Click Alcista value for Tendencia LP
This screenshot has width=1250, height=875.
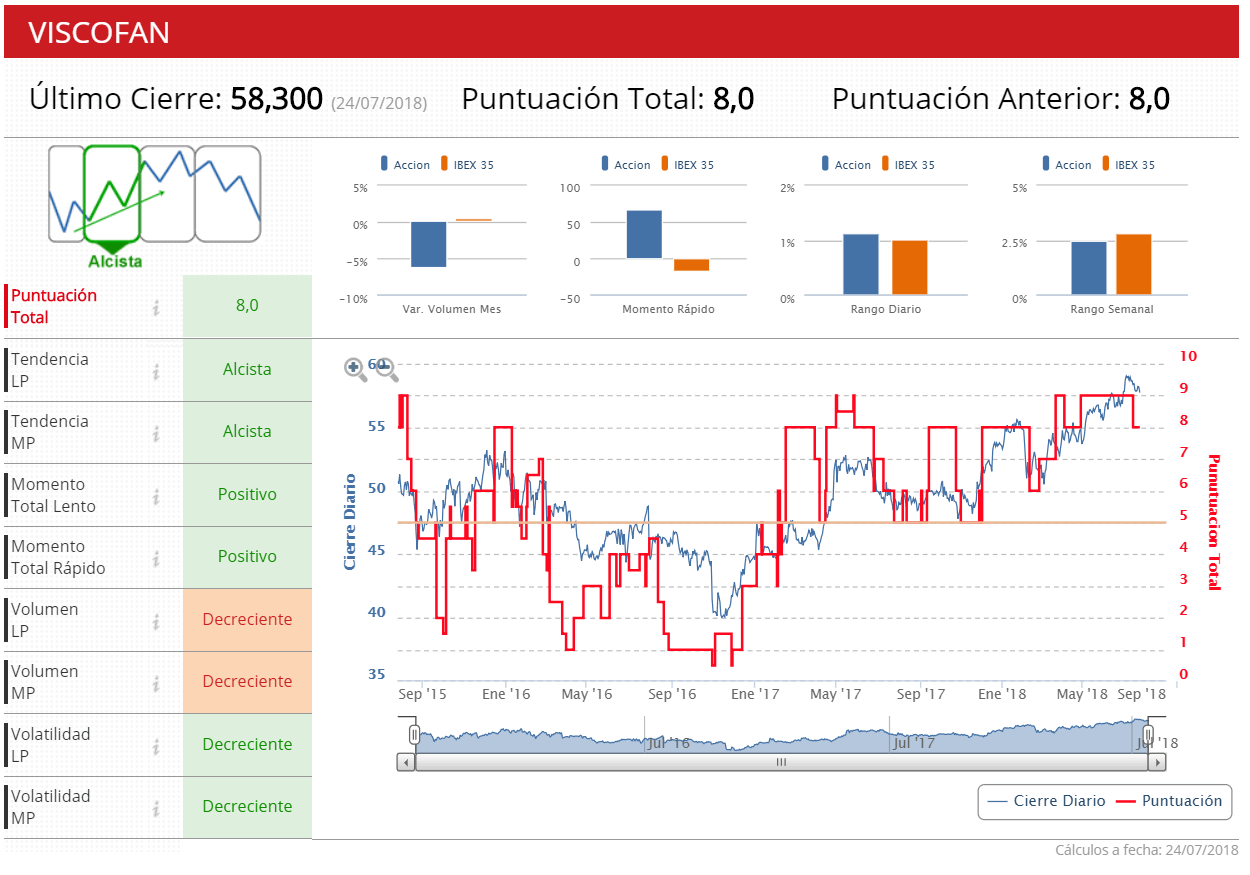247,370
